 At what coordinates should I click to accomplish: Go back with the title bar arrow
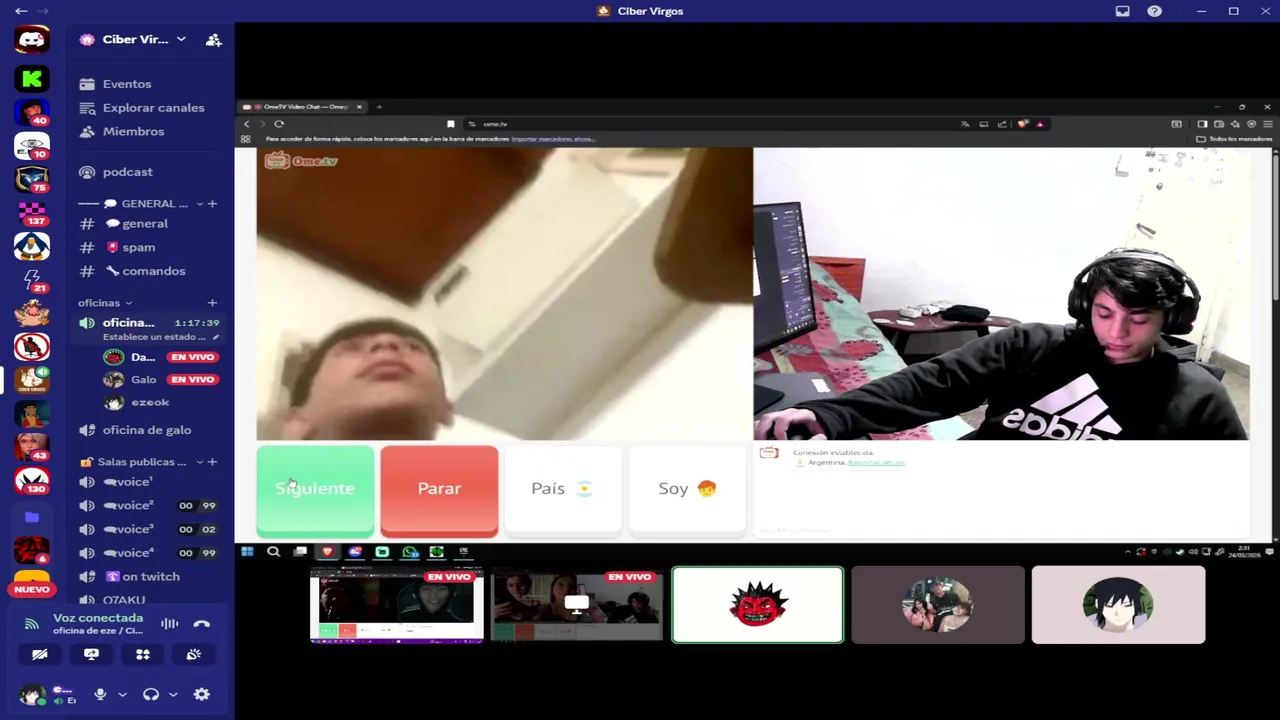tap(21, 11)
